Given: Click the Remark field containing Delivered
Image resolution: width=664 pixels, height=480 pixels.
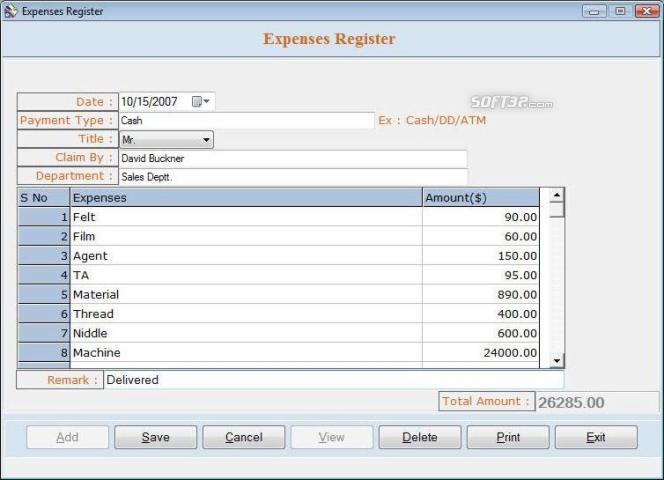Looking at the screenshot, I should (334, 380).
